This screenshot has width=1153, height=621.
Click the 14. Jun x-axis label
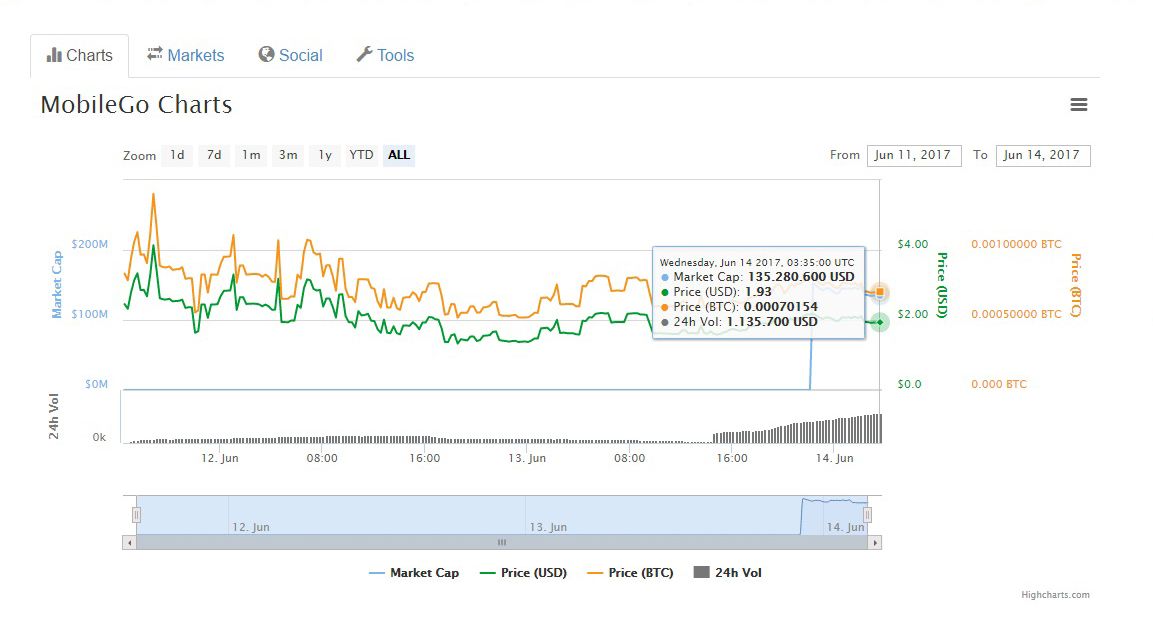835,458
